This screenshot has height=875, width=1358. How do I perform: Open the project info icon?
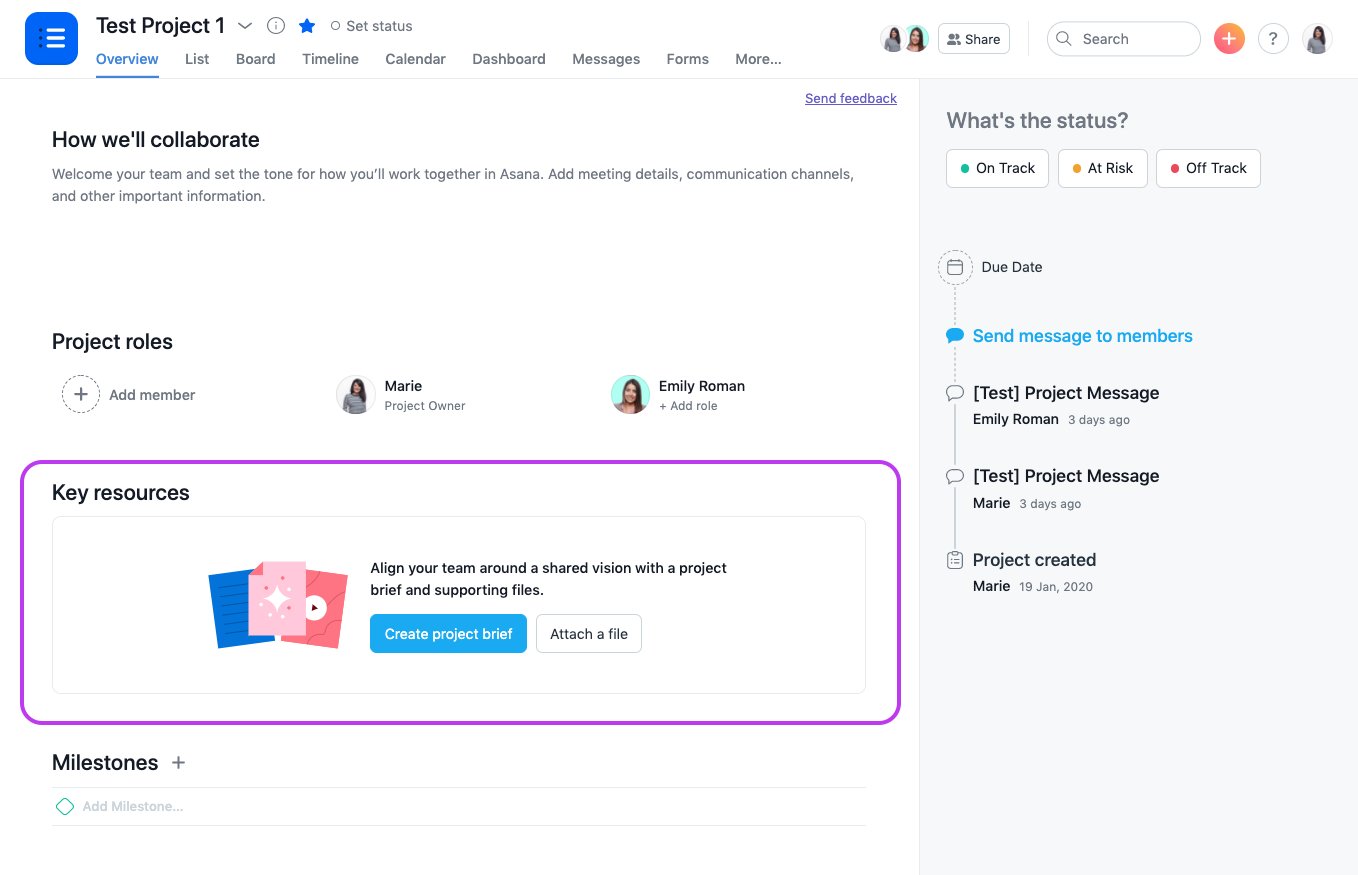tap(276, 26)
